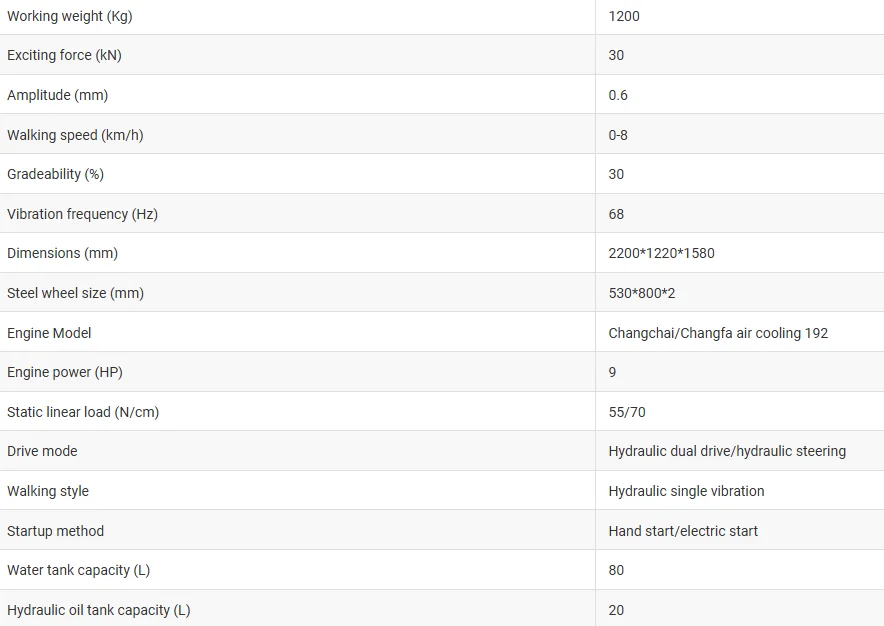Select the 0.6 amplitude value
884x626 pixels.
pyautogui.click(x=618, y=95)
